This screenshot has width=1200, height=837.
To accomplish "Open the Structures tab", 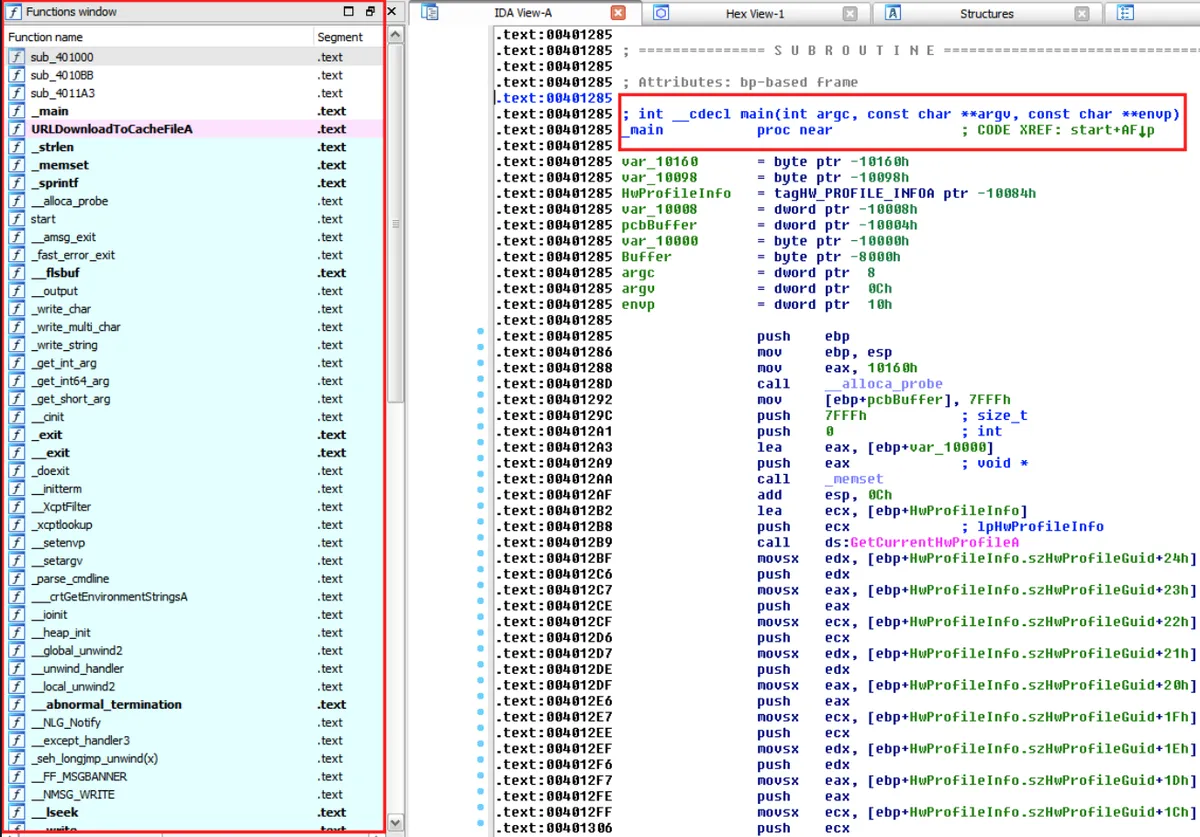I will [986, 14].
